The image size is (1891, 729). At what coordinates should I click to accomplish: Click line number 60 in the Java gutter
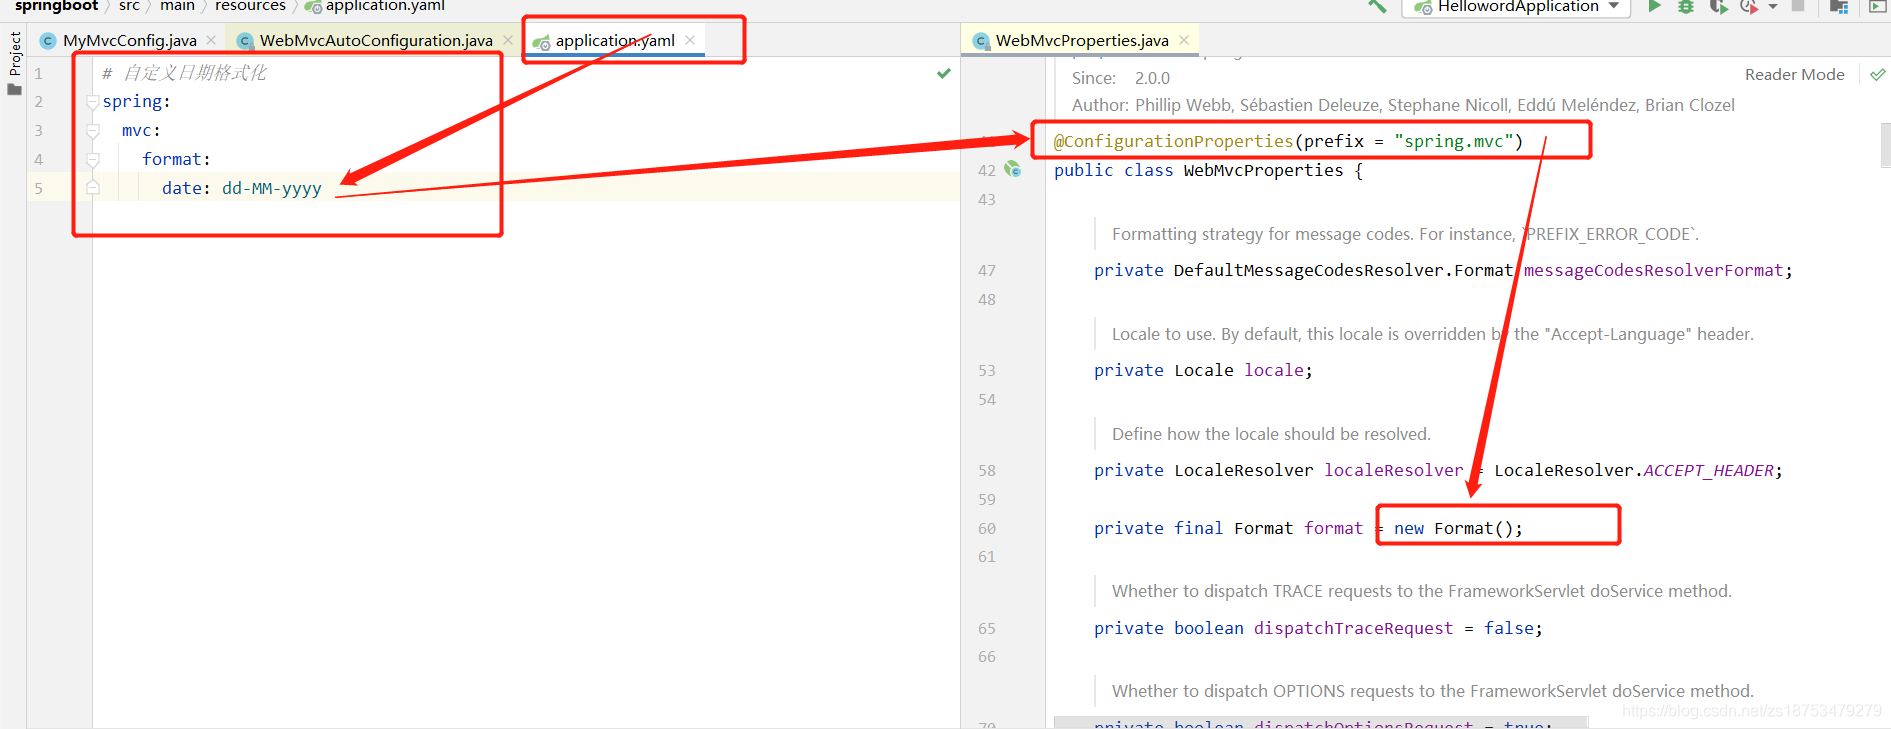point(987,529)
